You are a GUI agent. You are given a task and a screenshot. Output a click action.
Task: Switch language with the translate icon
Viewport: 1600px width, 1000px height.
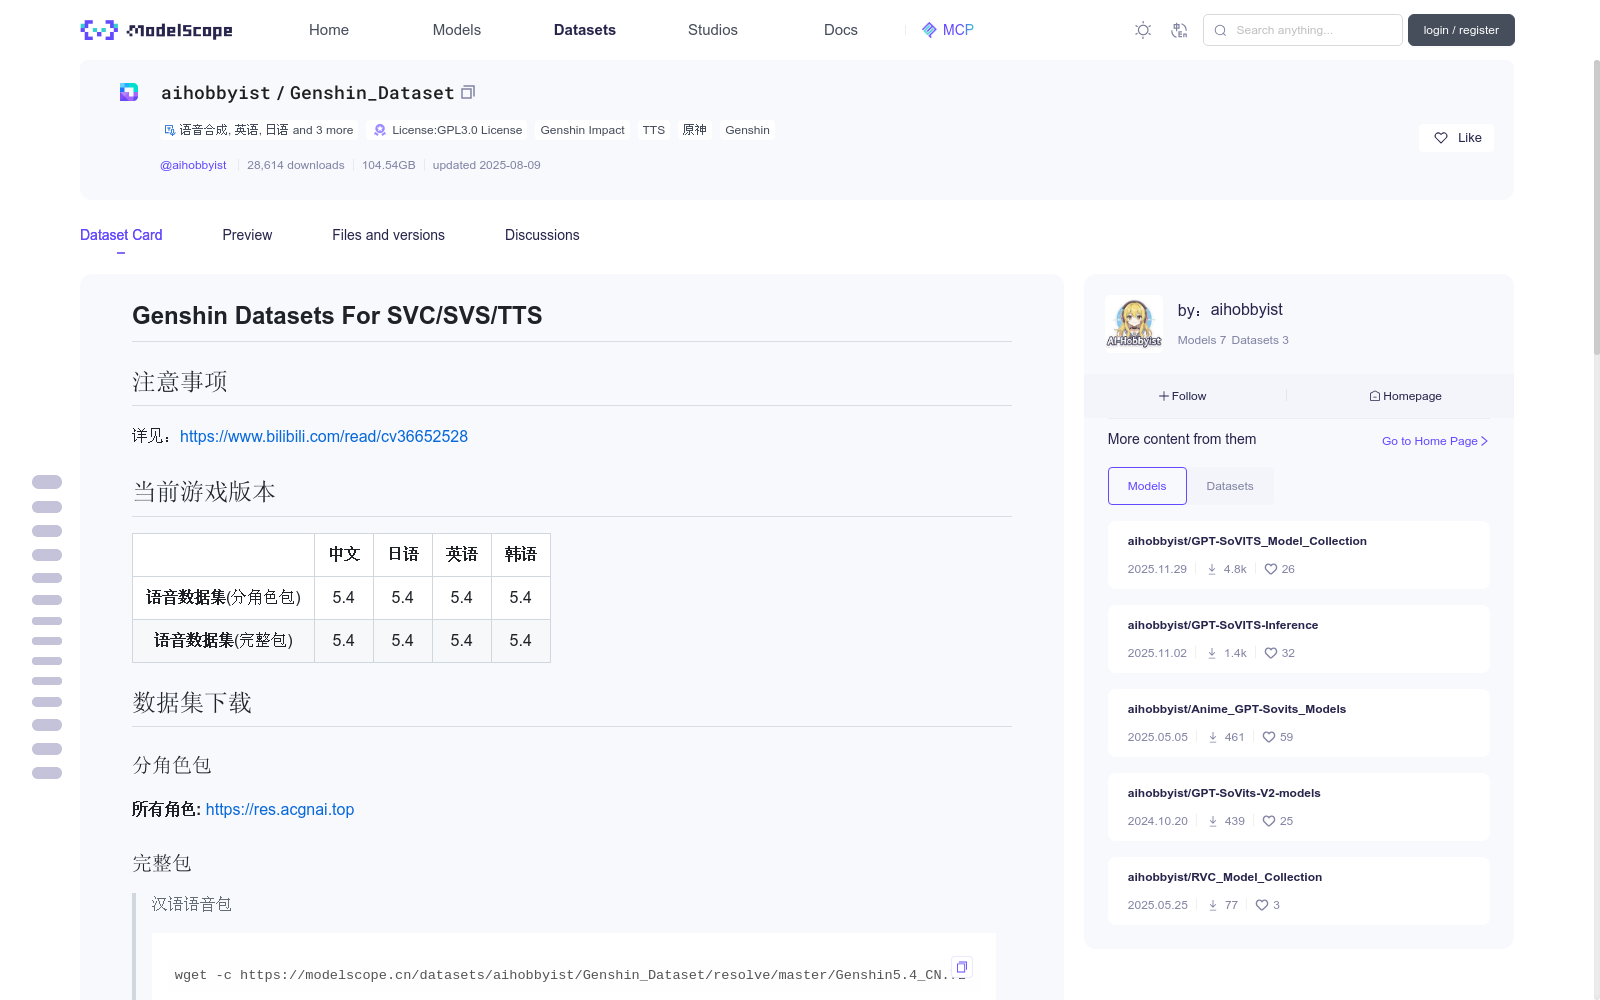point(1179,30)
